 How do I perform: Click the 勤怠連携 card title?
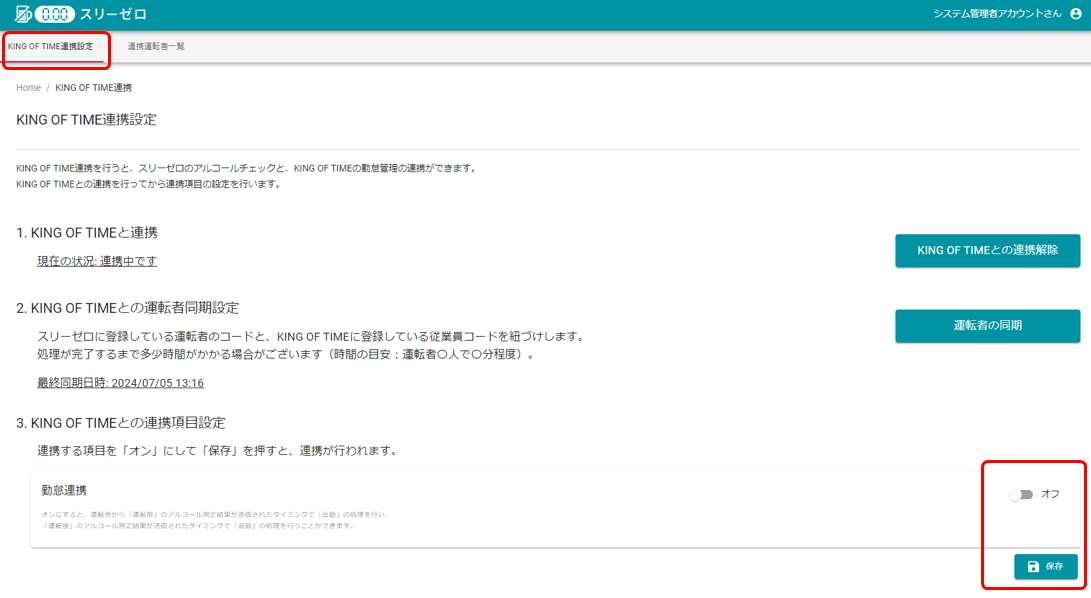64,490
